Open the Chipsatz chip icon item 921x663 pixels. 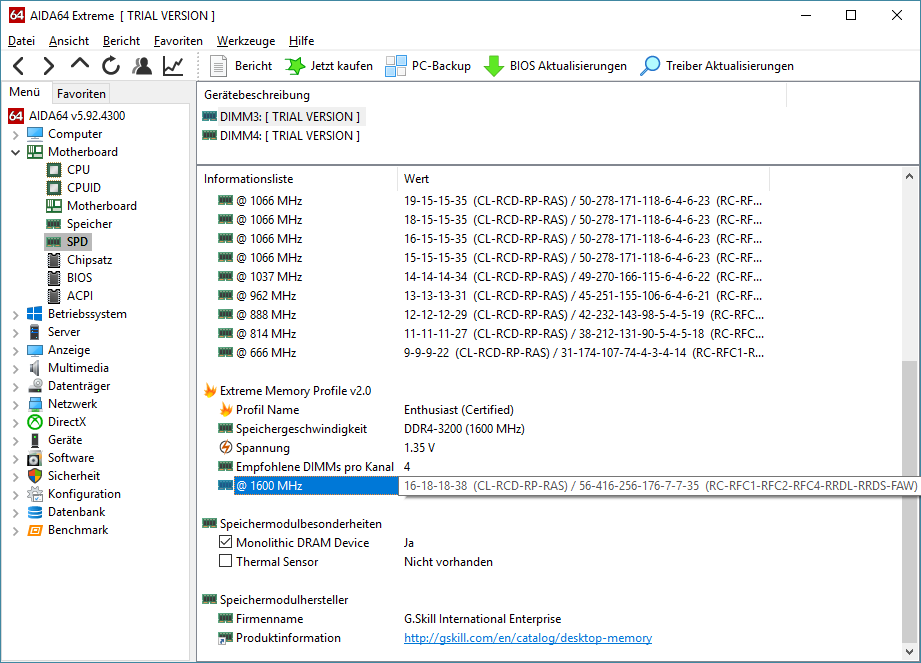[53, 260]
